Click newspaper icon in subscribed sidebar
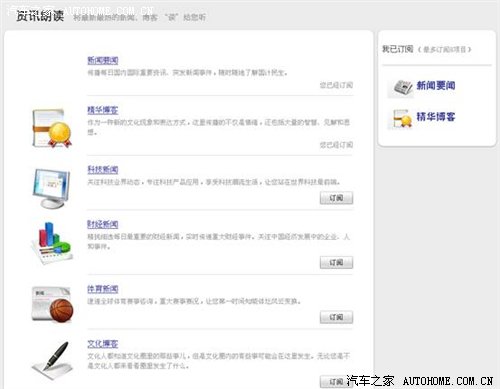Screen dimensions: 500x389 (x=403, y=87)
